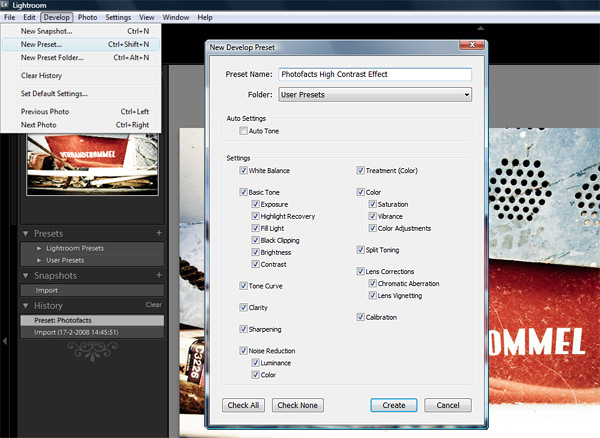Close the open Develop menu
The width and height of the screenshot is (600, 438).
(57, 17)
